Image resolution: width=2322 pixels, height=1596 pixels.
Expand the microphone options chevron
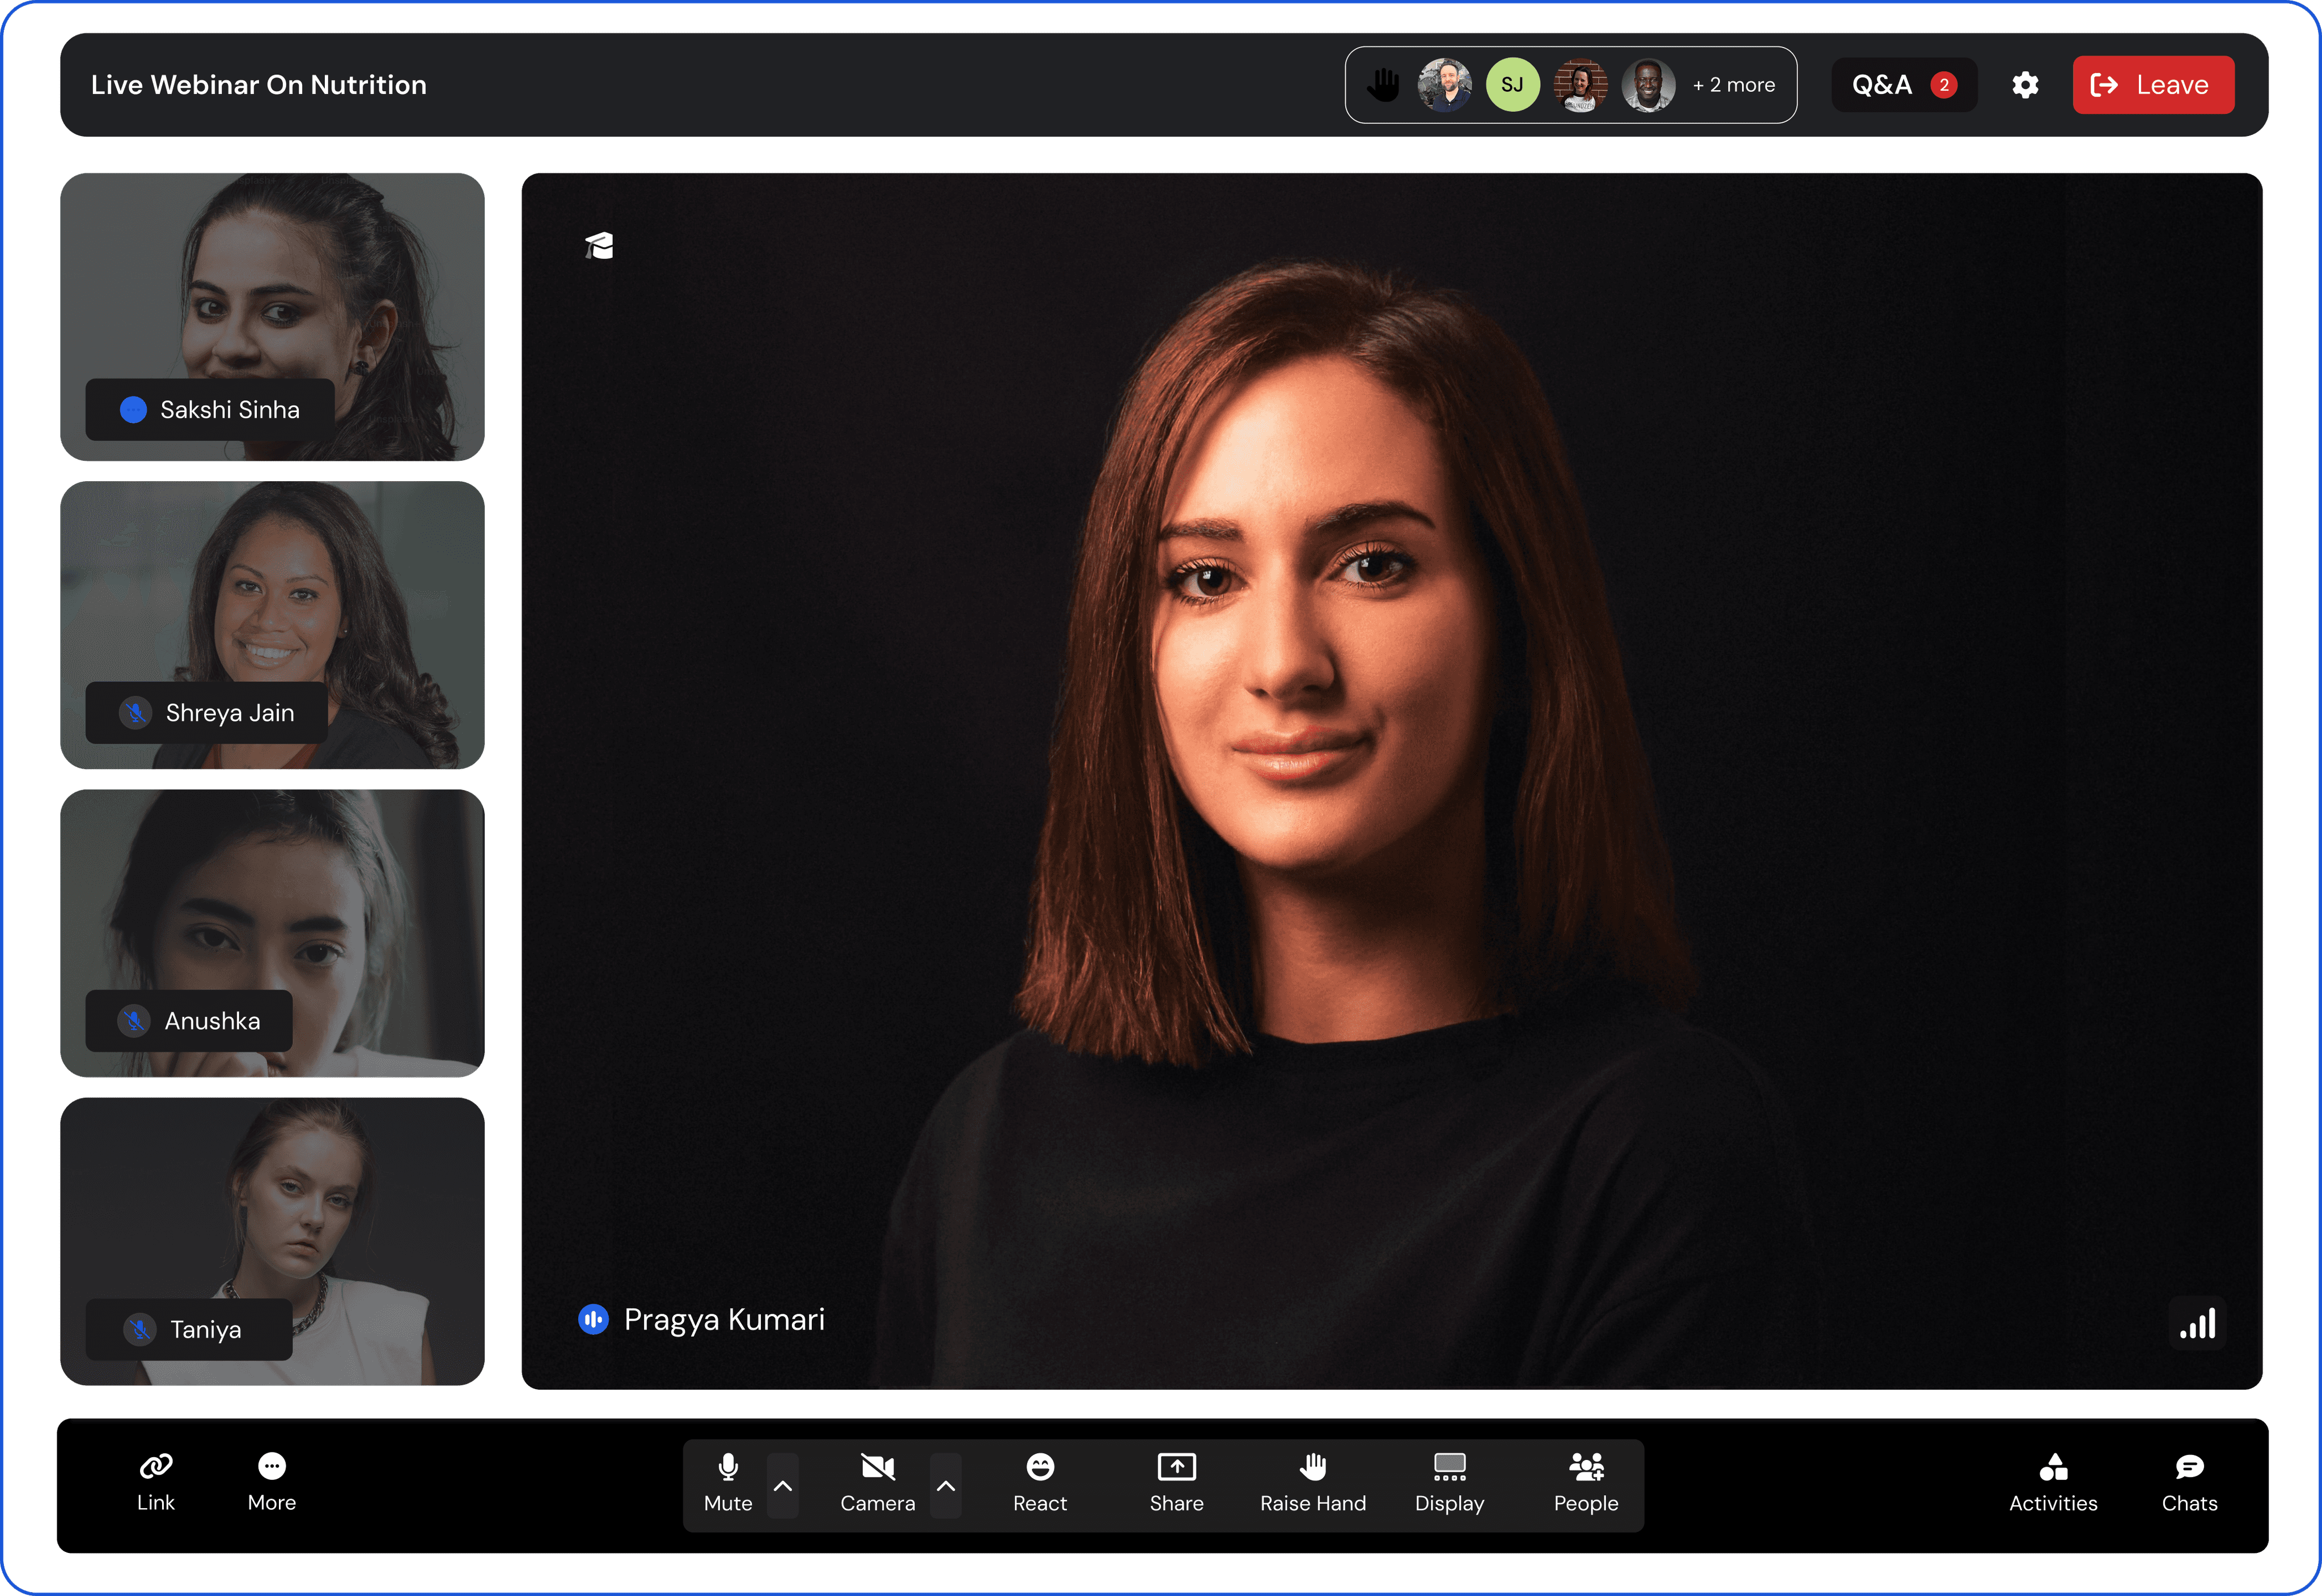(x=783, y=1486)
